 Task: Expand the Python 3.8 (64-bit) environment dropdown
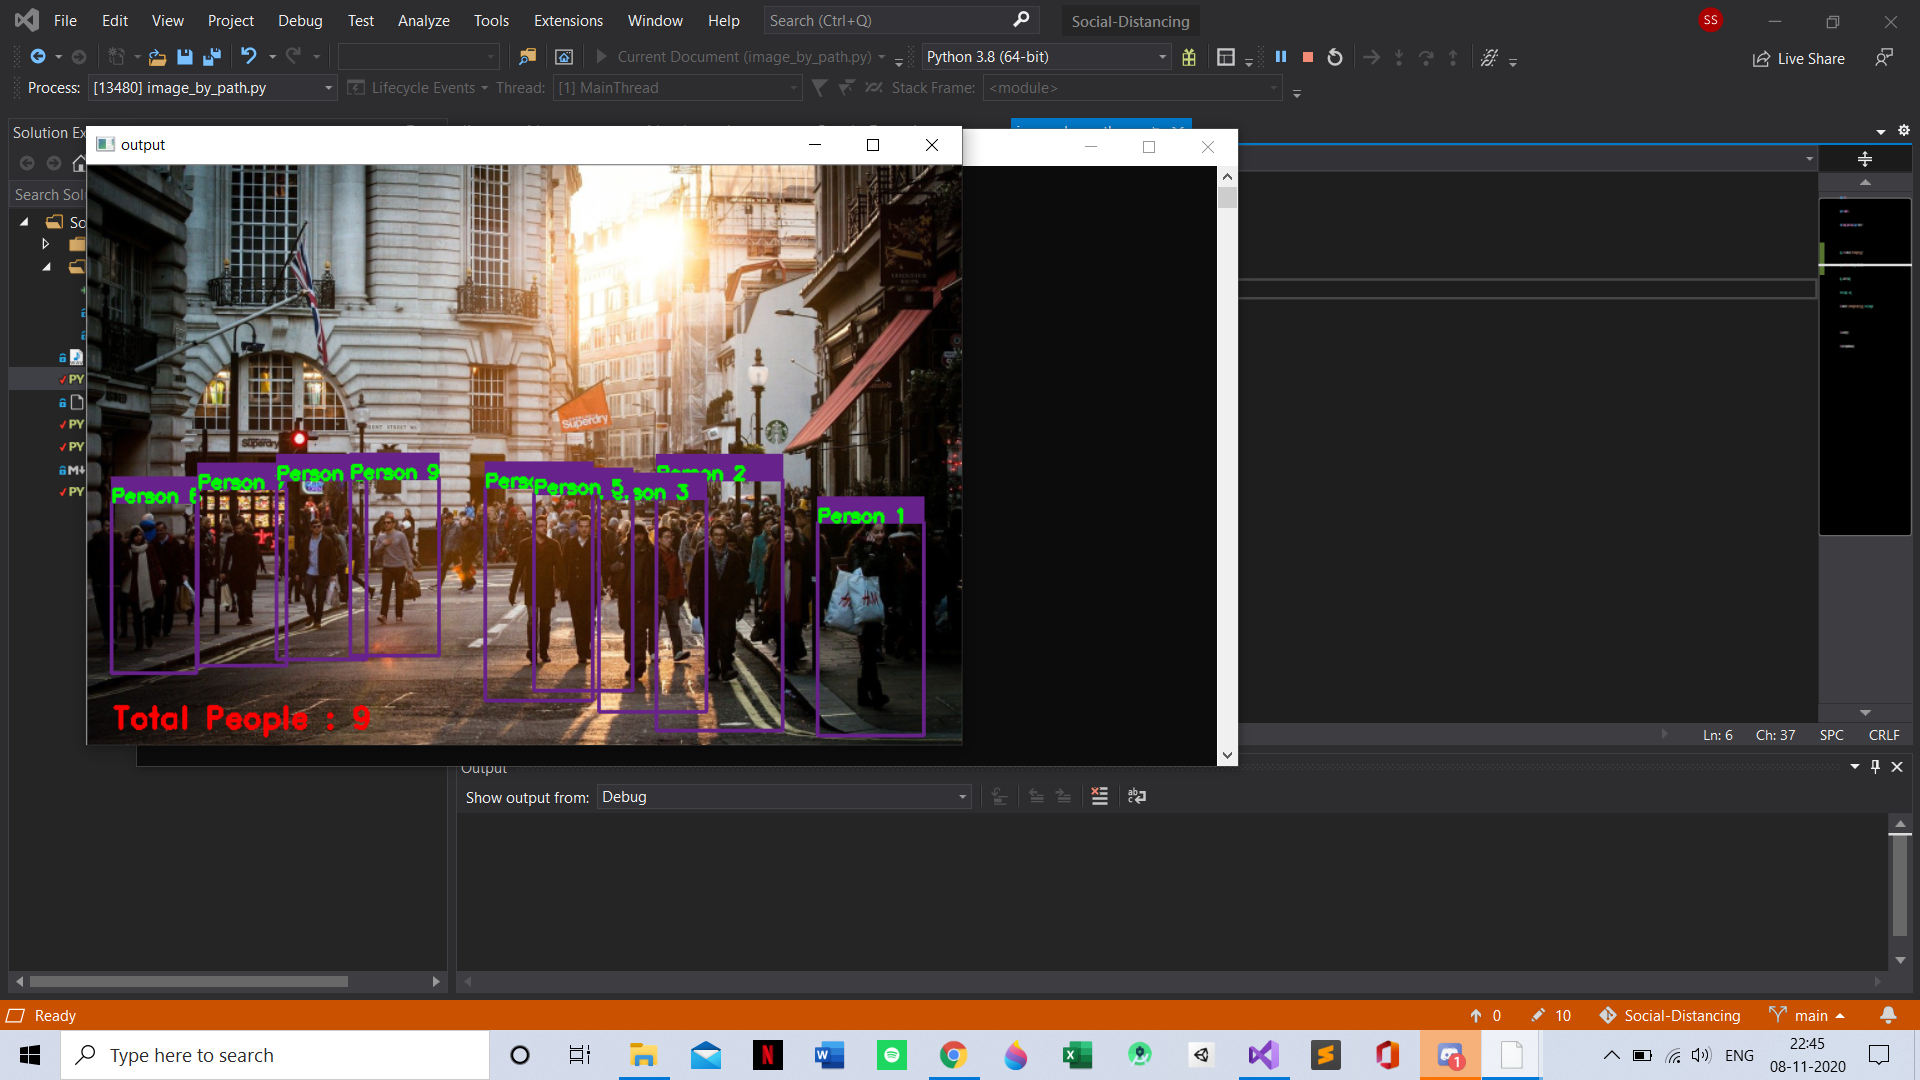pyautogui.click(x=1162, y=57)
